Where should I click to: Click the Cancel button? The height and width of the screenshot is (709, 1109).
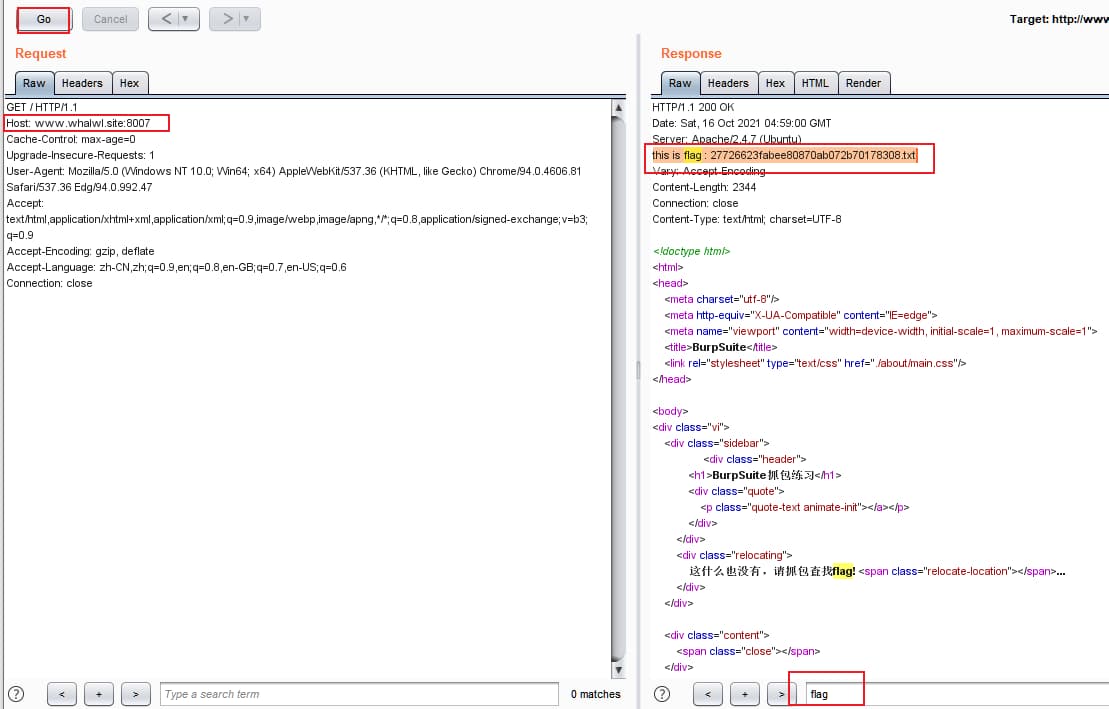[x=110, y=19]
